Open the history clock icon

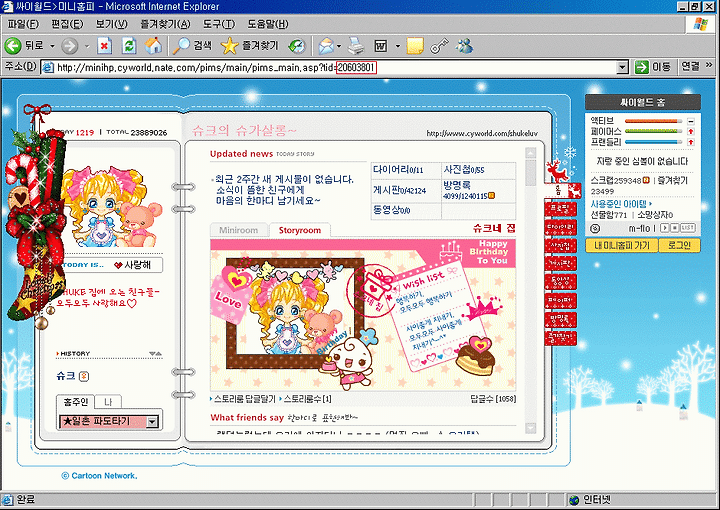[297, 46]
